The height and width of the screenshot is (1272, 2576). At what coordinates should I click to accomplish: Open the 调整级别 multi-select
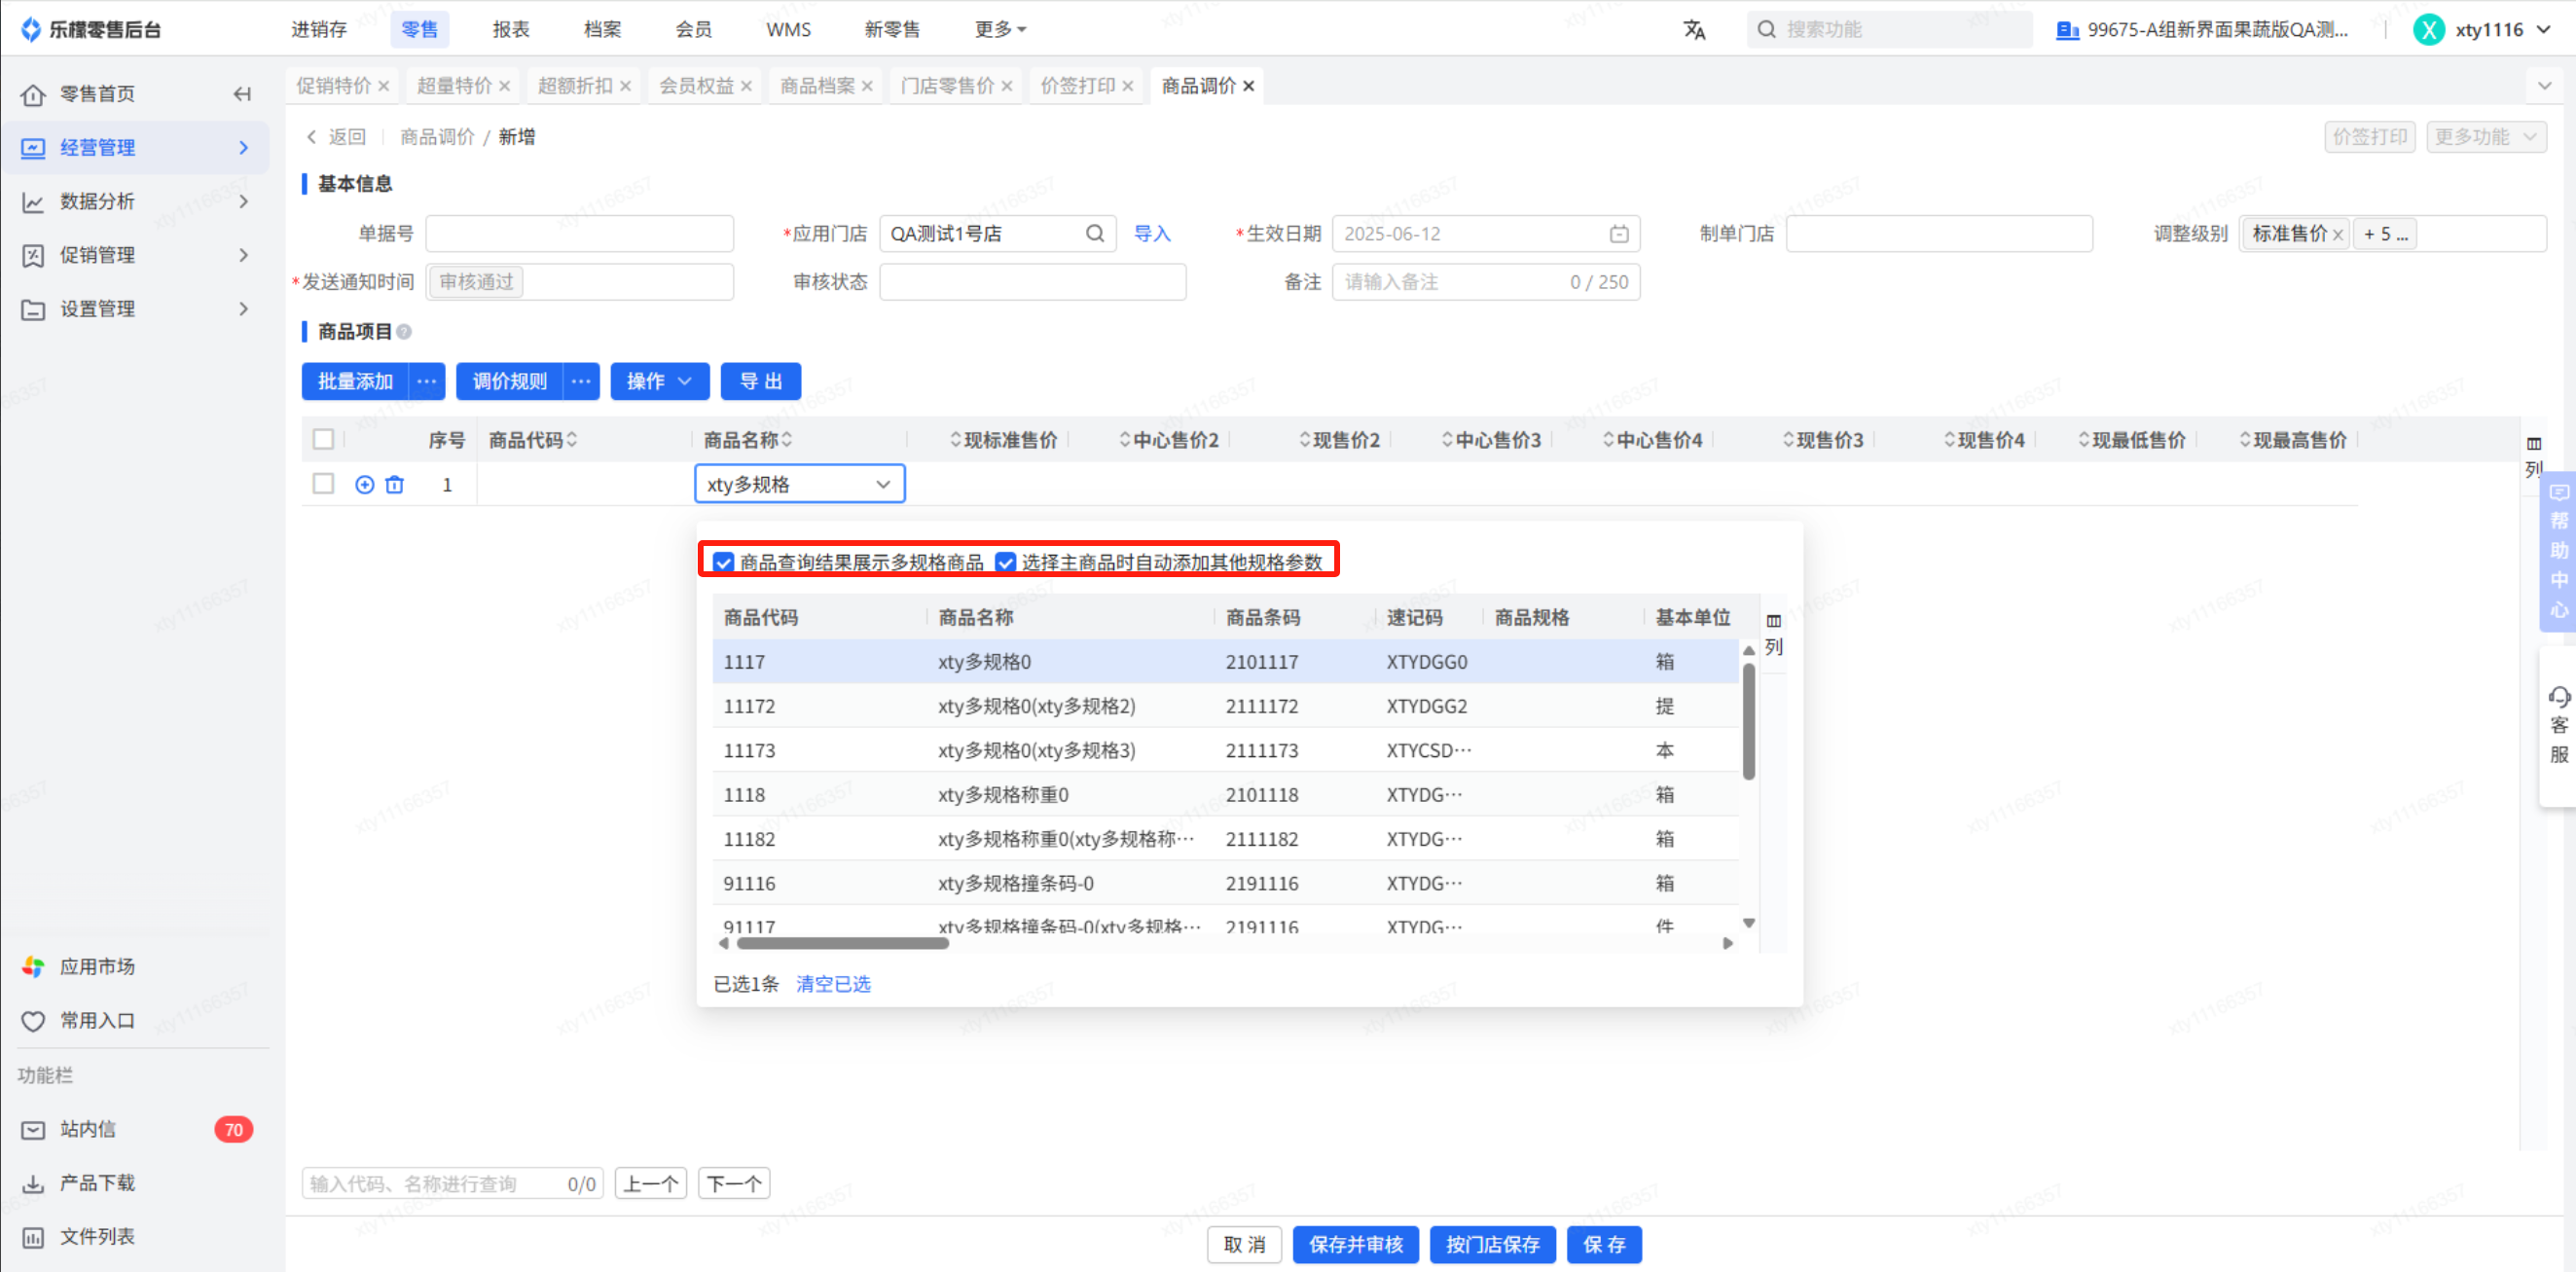click(2392, 234)
